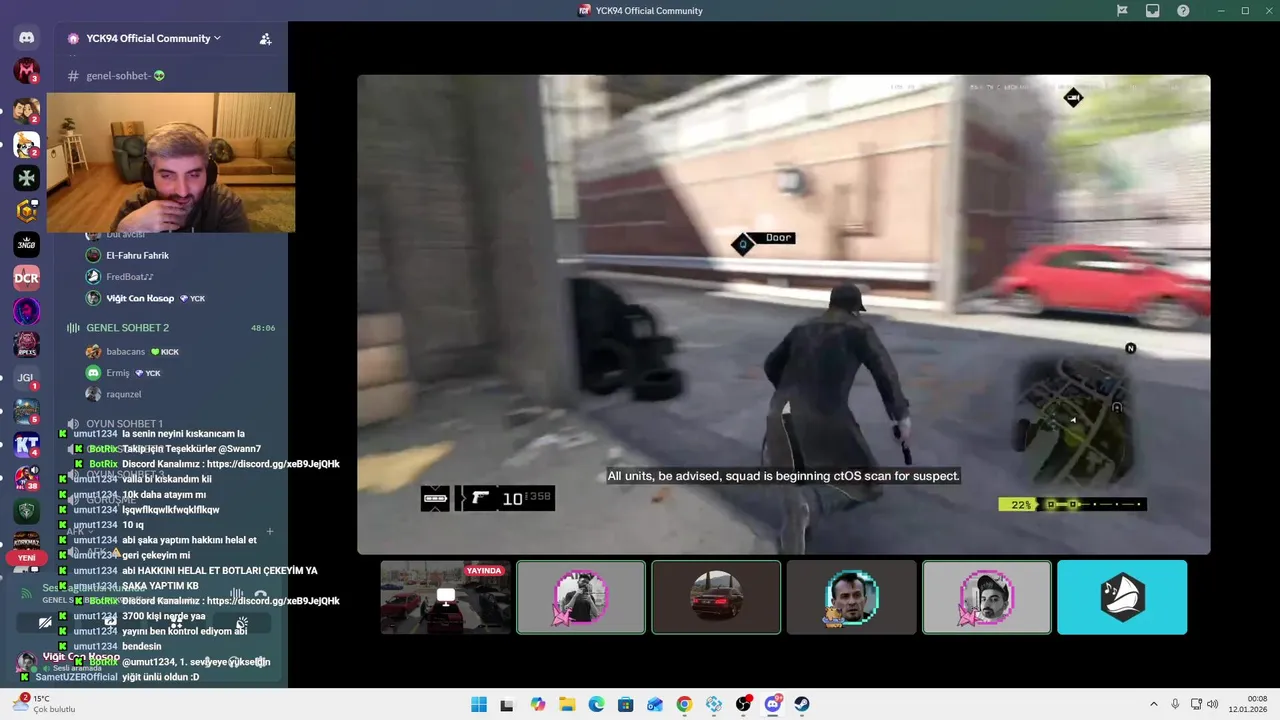Image resolution: width=1280 pixels, height=720 pixels.
Task: Open the JGI server icon
Action: pyautogui.click(x=26, y=378)
